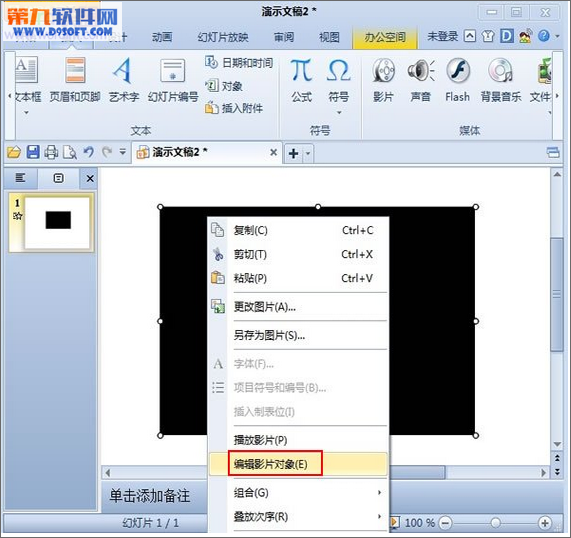Redo the last action
The image size is (571, 538).
107,152
